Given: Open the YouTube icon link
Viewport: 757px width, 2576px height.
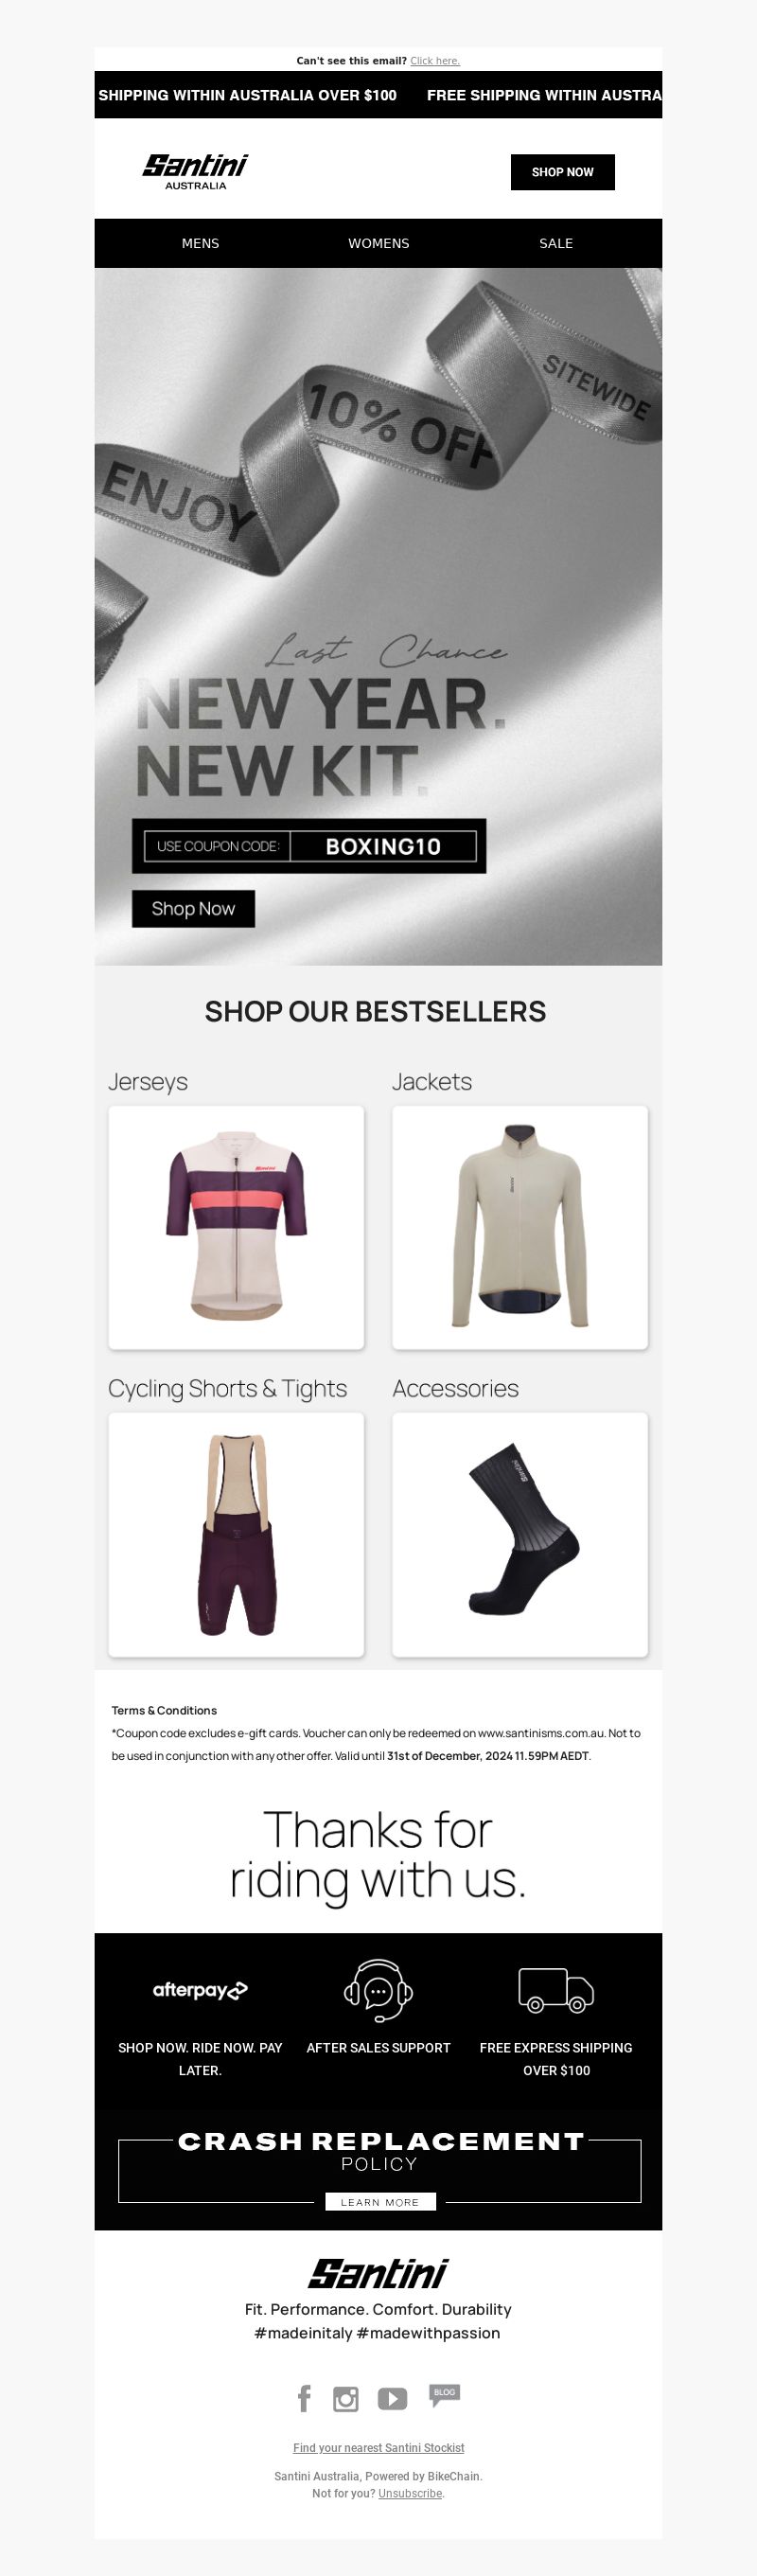Looking at the screenshot, I should pyautogui.click(x=392, y=2399).
